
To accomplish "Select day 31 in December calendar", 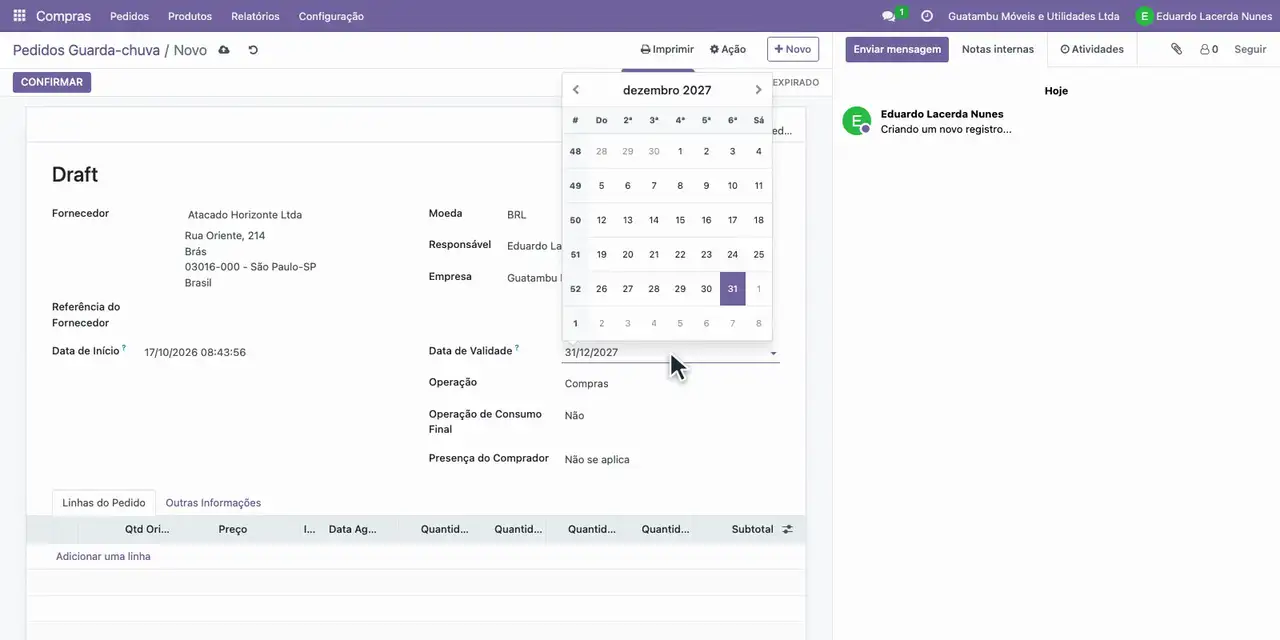I will (733, 289).
